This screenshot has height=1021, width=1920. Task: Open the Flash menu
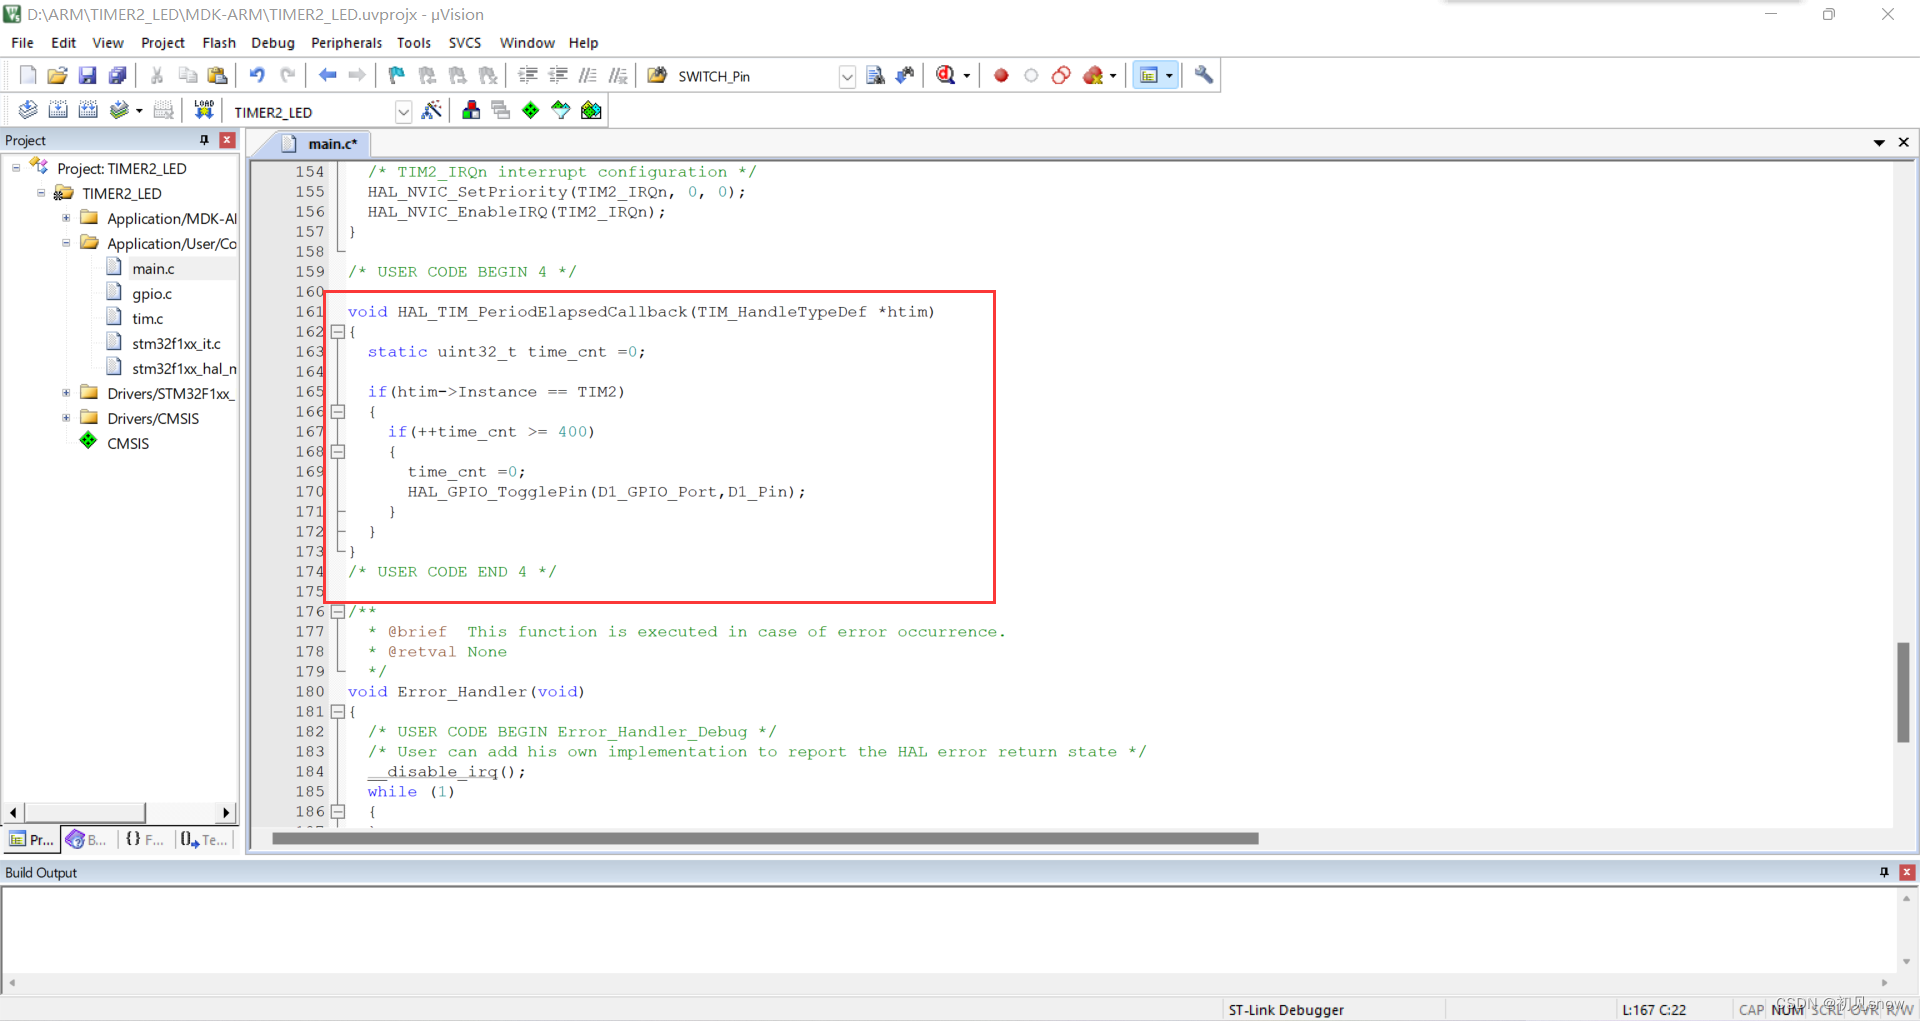[219, 43]
